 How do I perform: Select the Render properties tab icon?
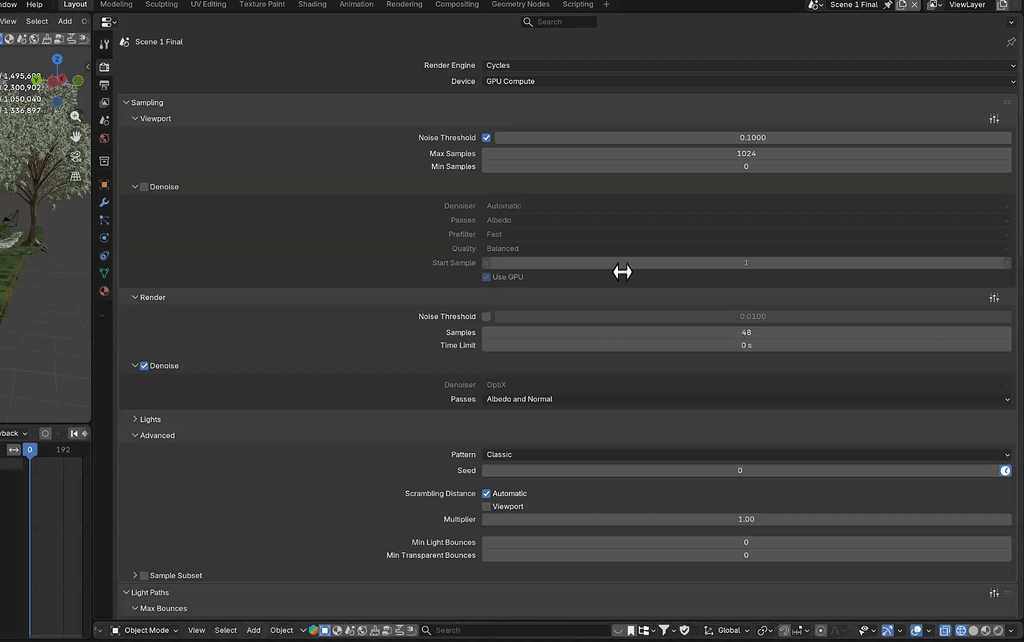104,67
